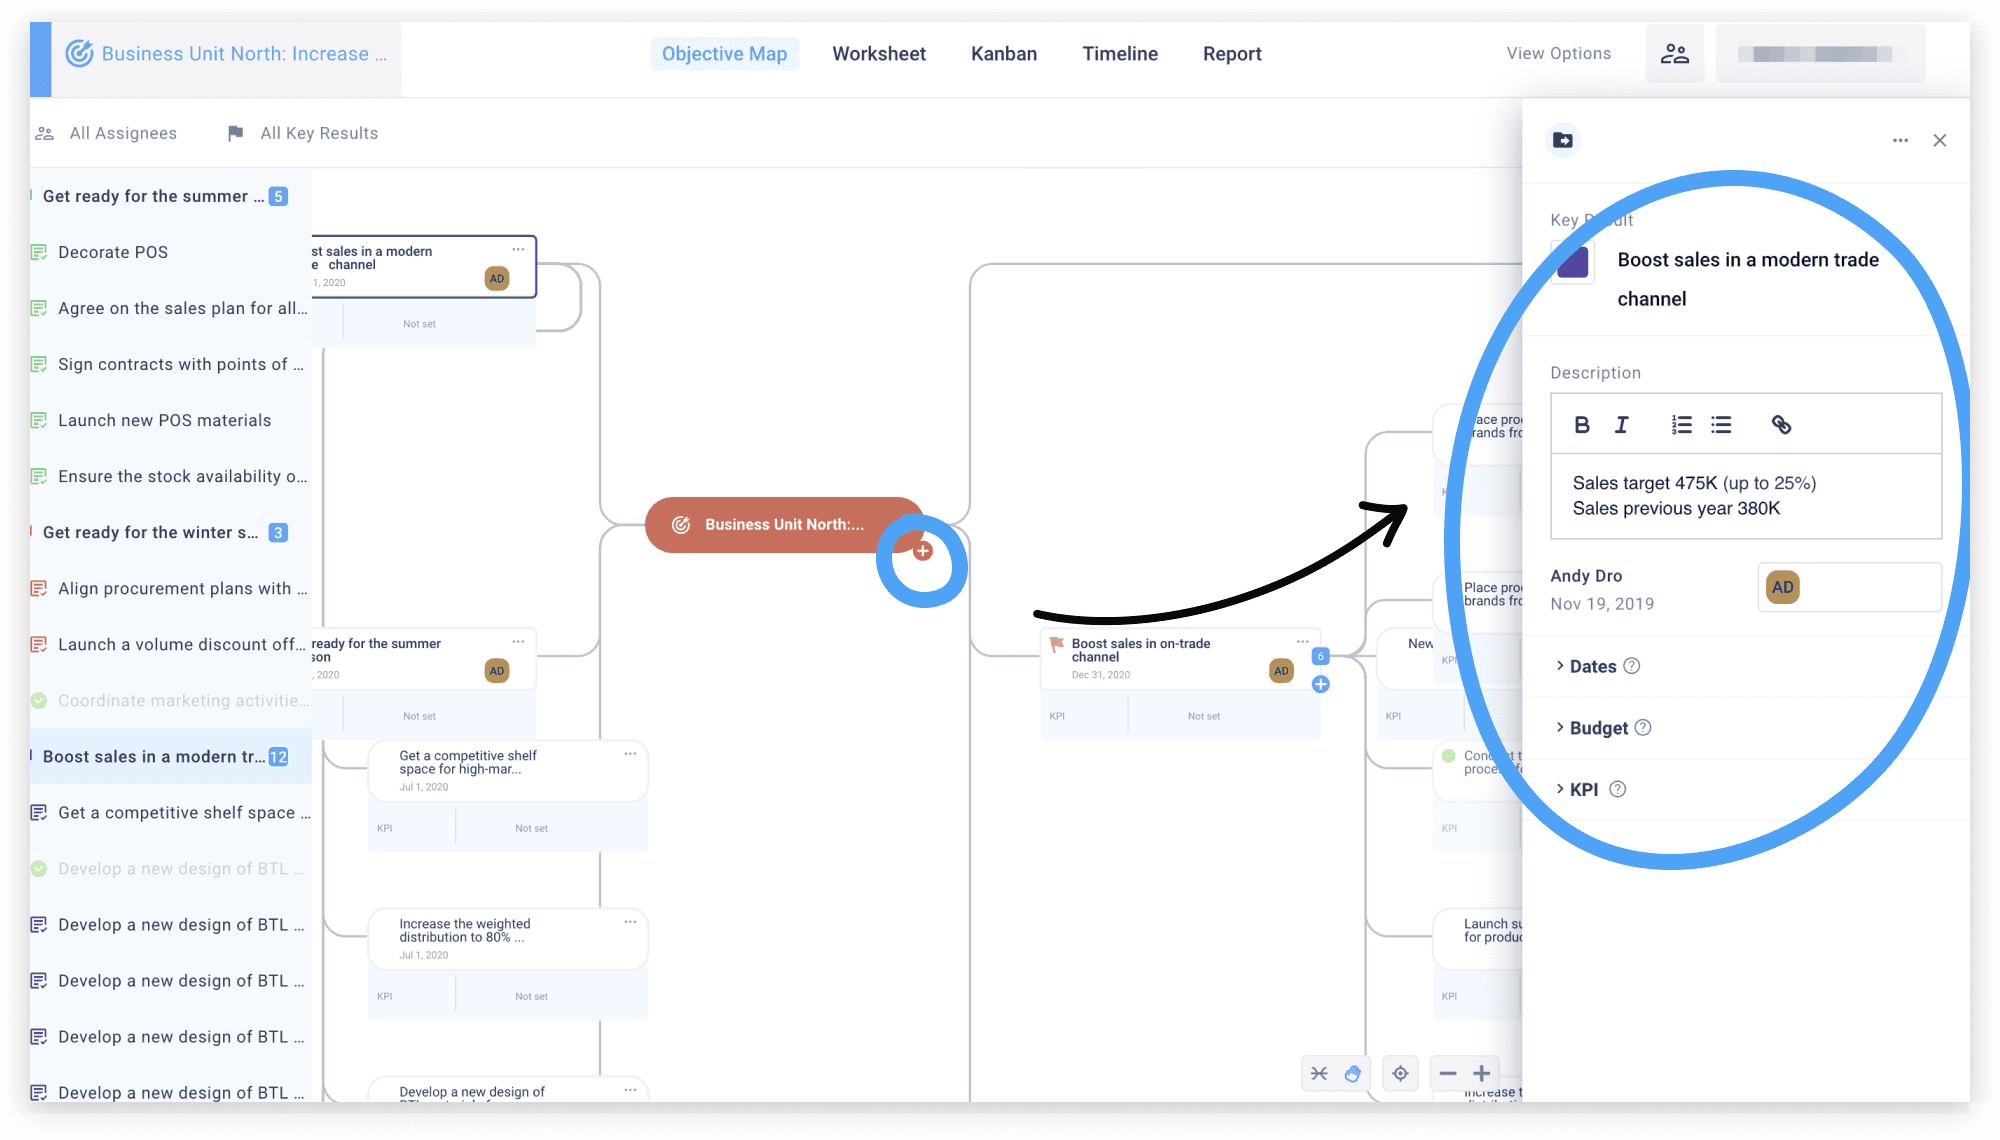Select Agree on the sales plan item
The image size is (2000, 1140).
[x=171, y=309]
